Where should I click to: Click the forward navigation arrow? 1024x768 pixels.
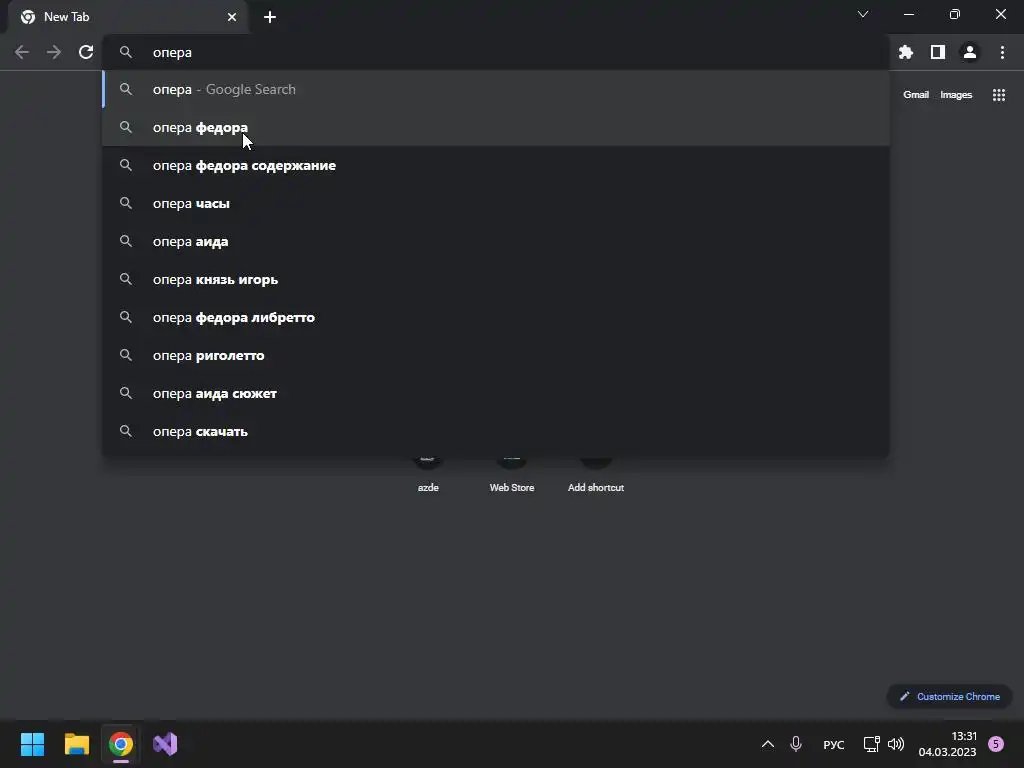click(54, 52)
